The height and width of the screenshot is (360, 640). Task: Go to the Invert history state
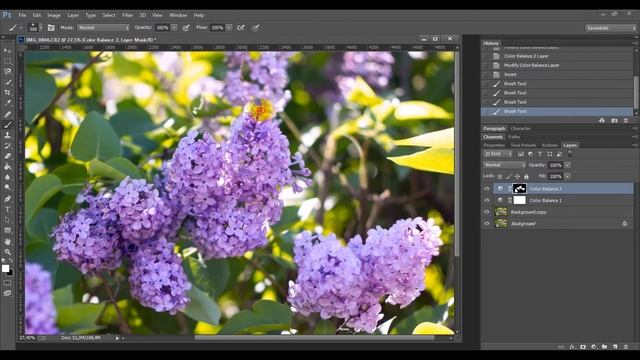click(557, 75)
